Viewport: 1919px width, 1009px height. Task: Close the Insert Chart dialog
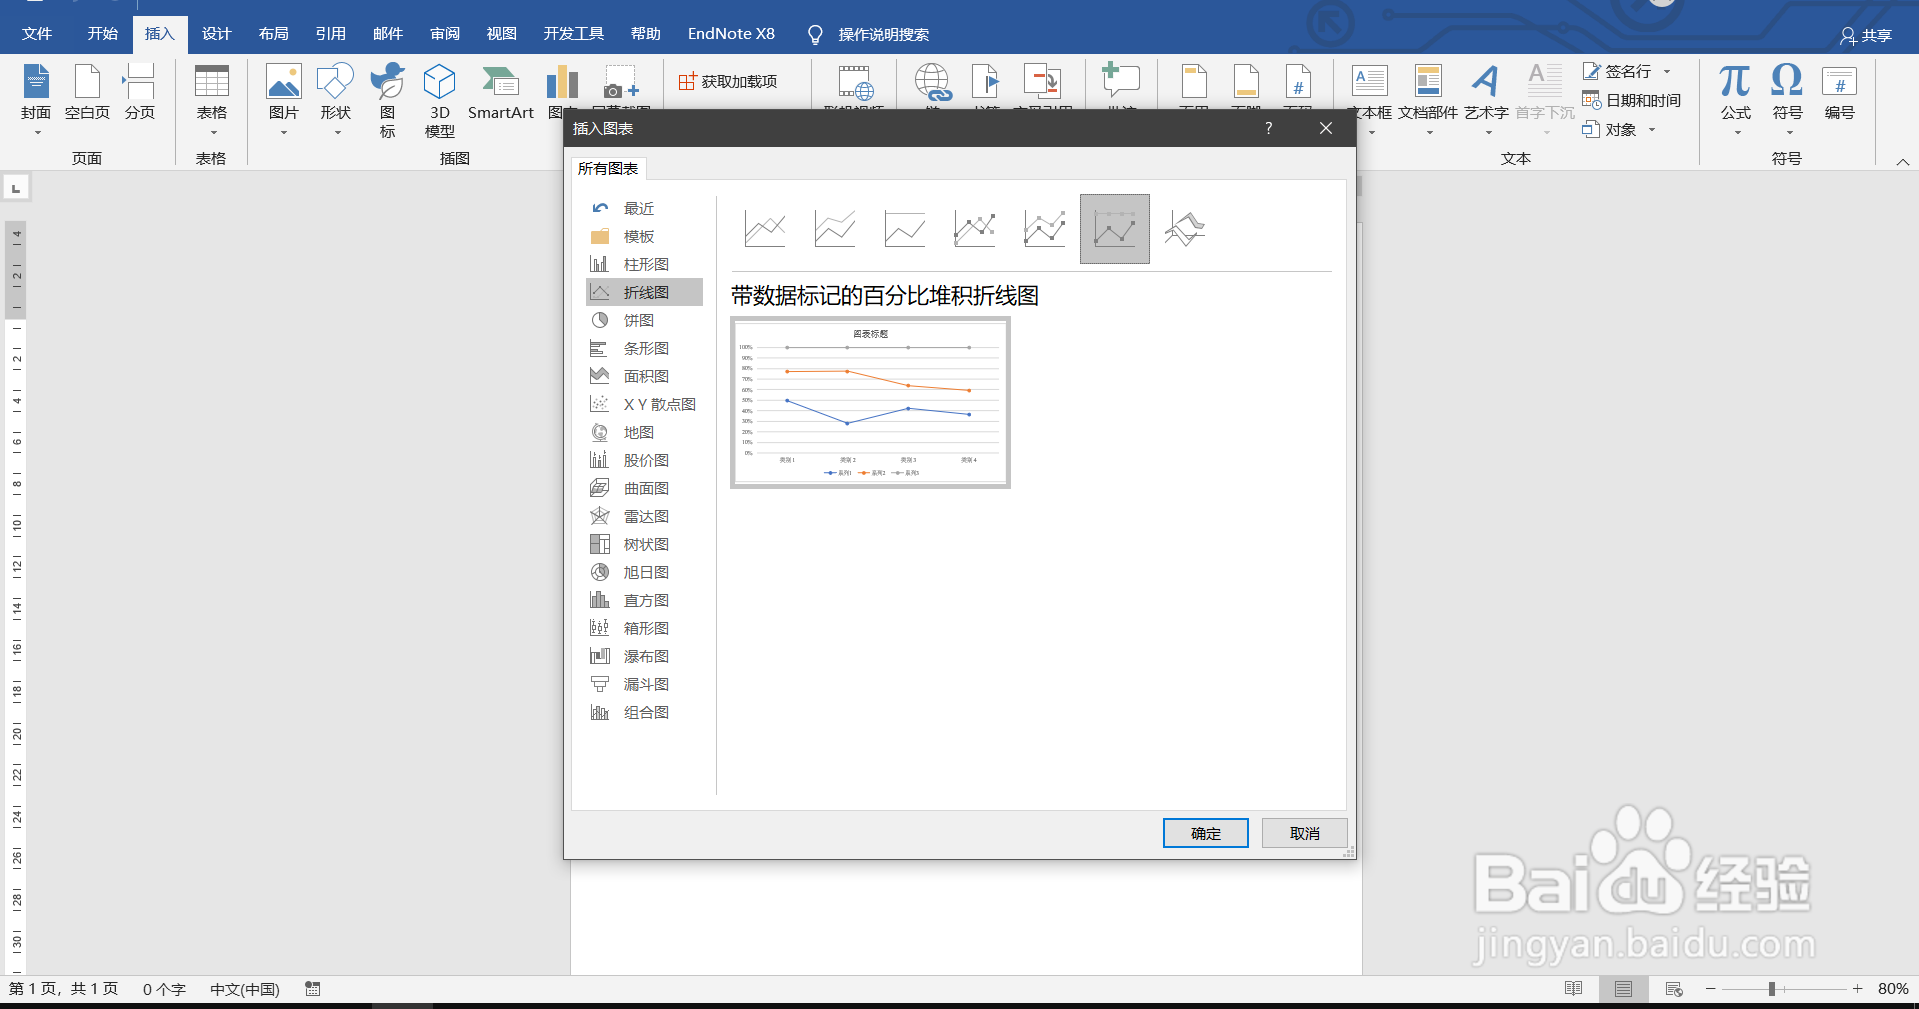click(x=1326, y=128)
